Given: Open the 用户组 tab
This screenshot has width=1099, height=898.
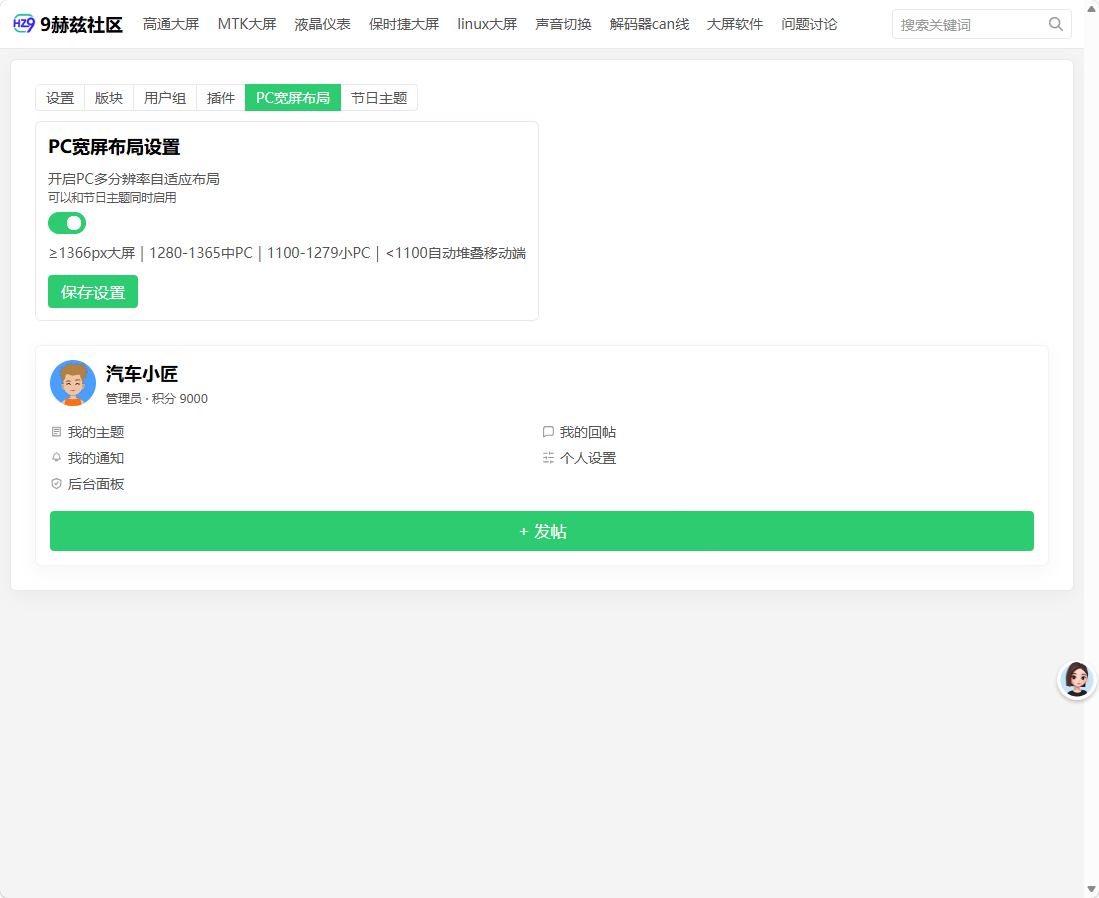Looking at the screenshot, I should (x=165, y=97).
